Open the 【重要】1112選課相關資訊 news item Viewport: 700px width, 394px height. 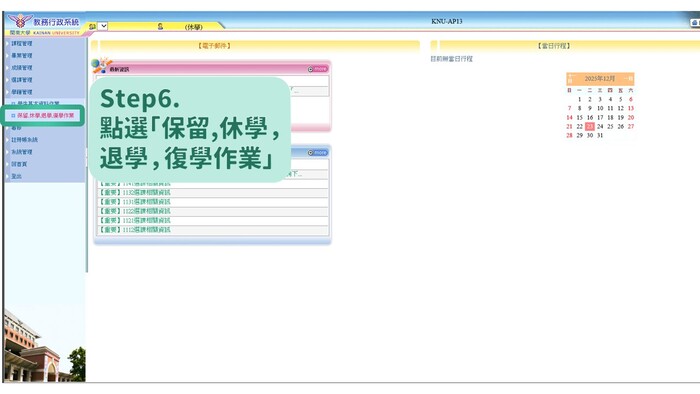click(134, 230)
